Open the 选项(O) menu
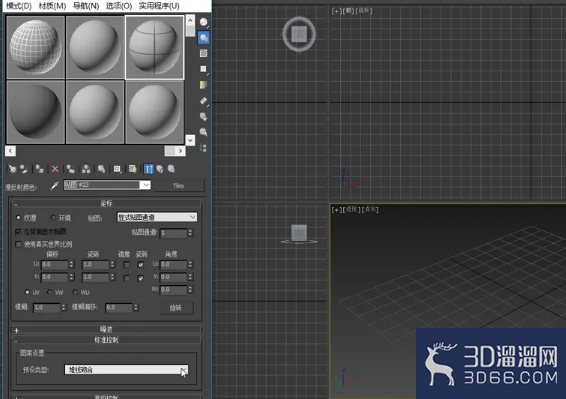566x399 pixels. pyautogui.click(x=119, y=6)
